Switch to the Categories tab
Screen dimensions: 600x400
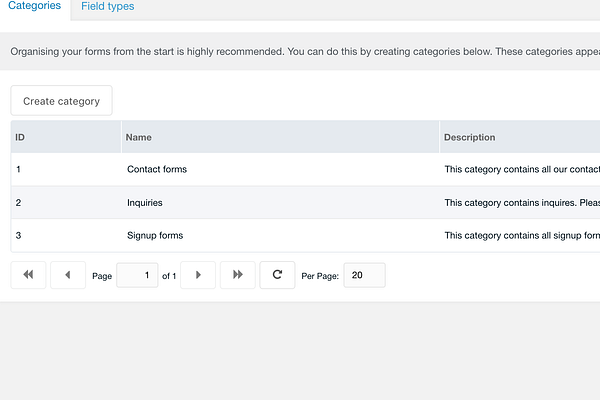34,6
